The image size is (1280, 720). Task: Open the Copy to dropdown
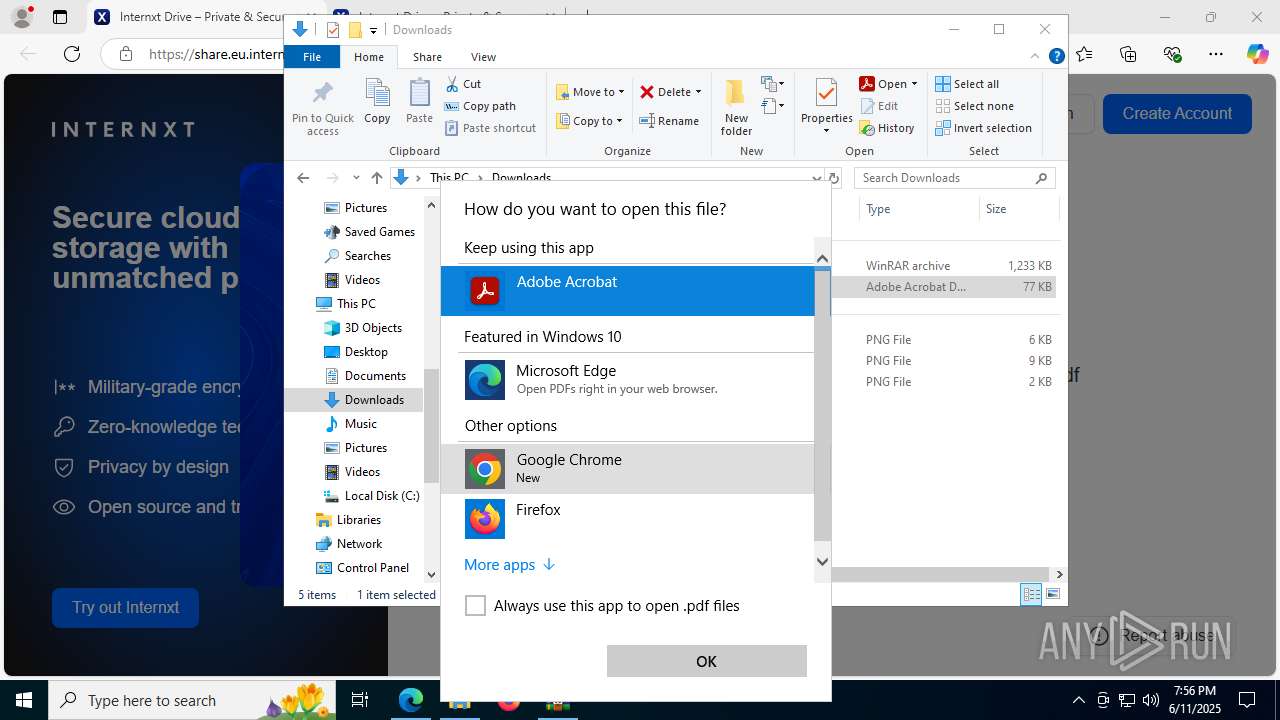click(590, 121)
